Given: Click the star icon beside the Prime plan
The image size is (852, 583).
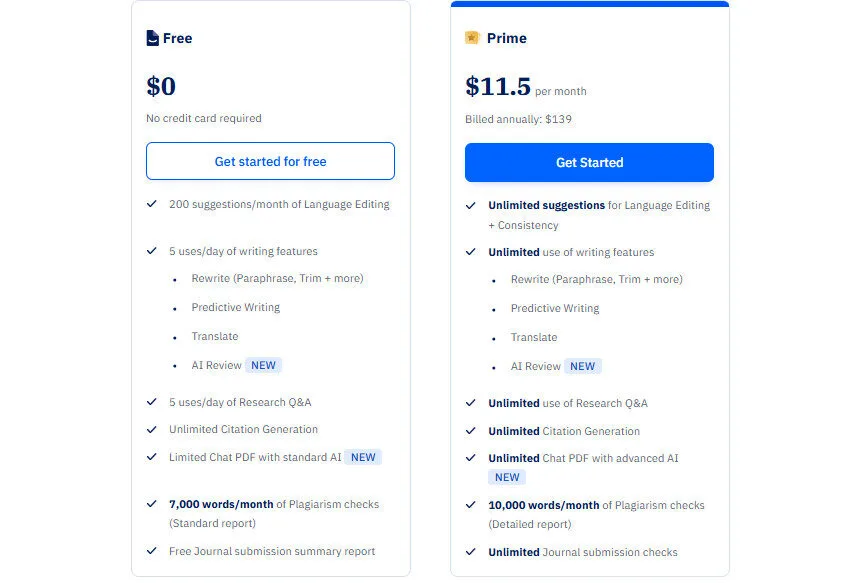Looking at the screenshot, I should click(x=471, y=38).
